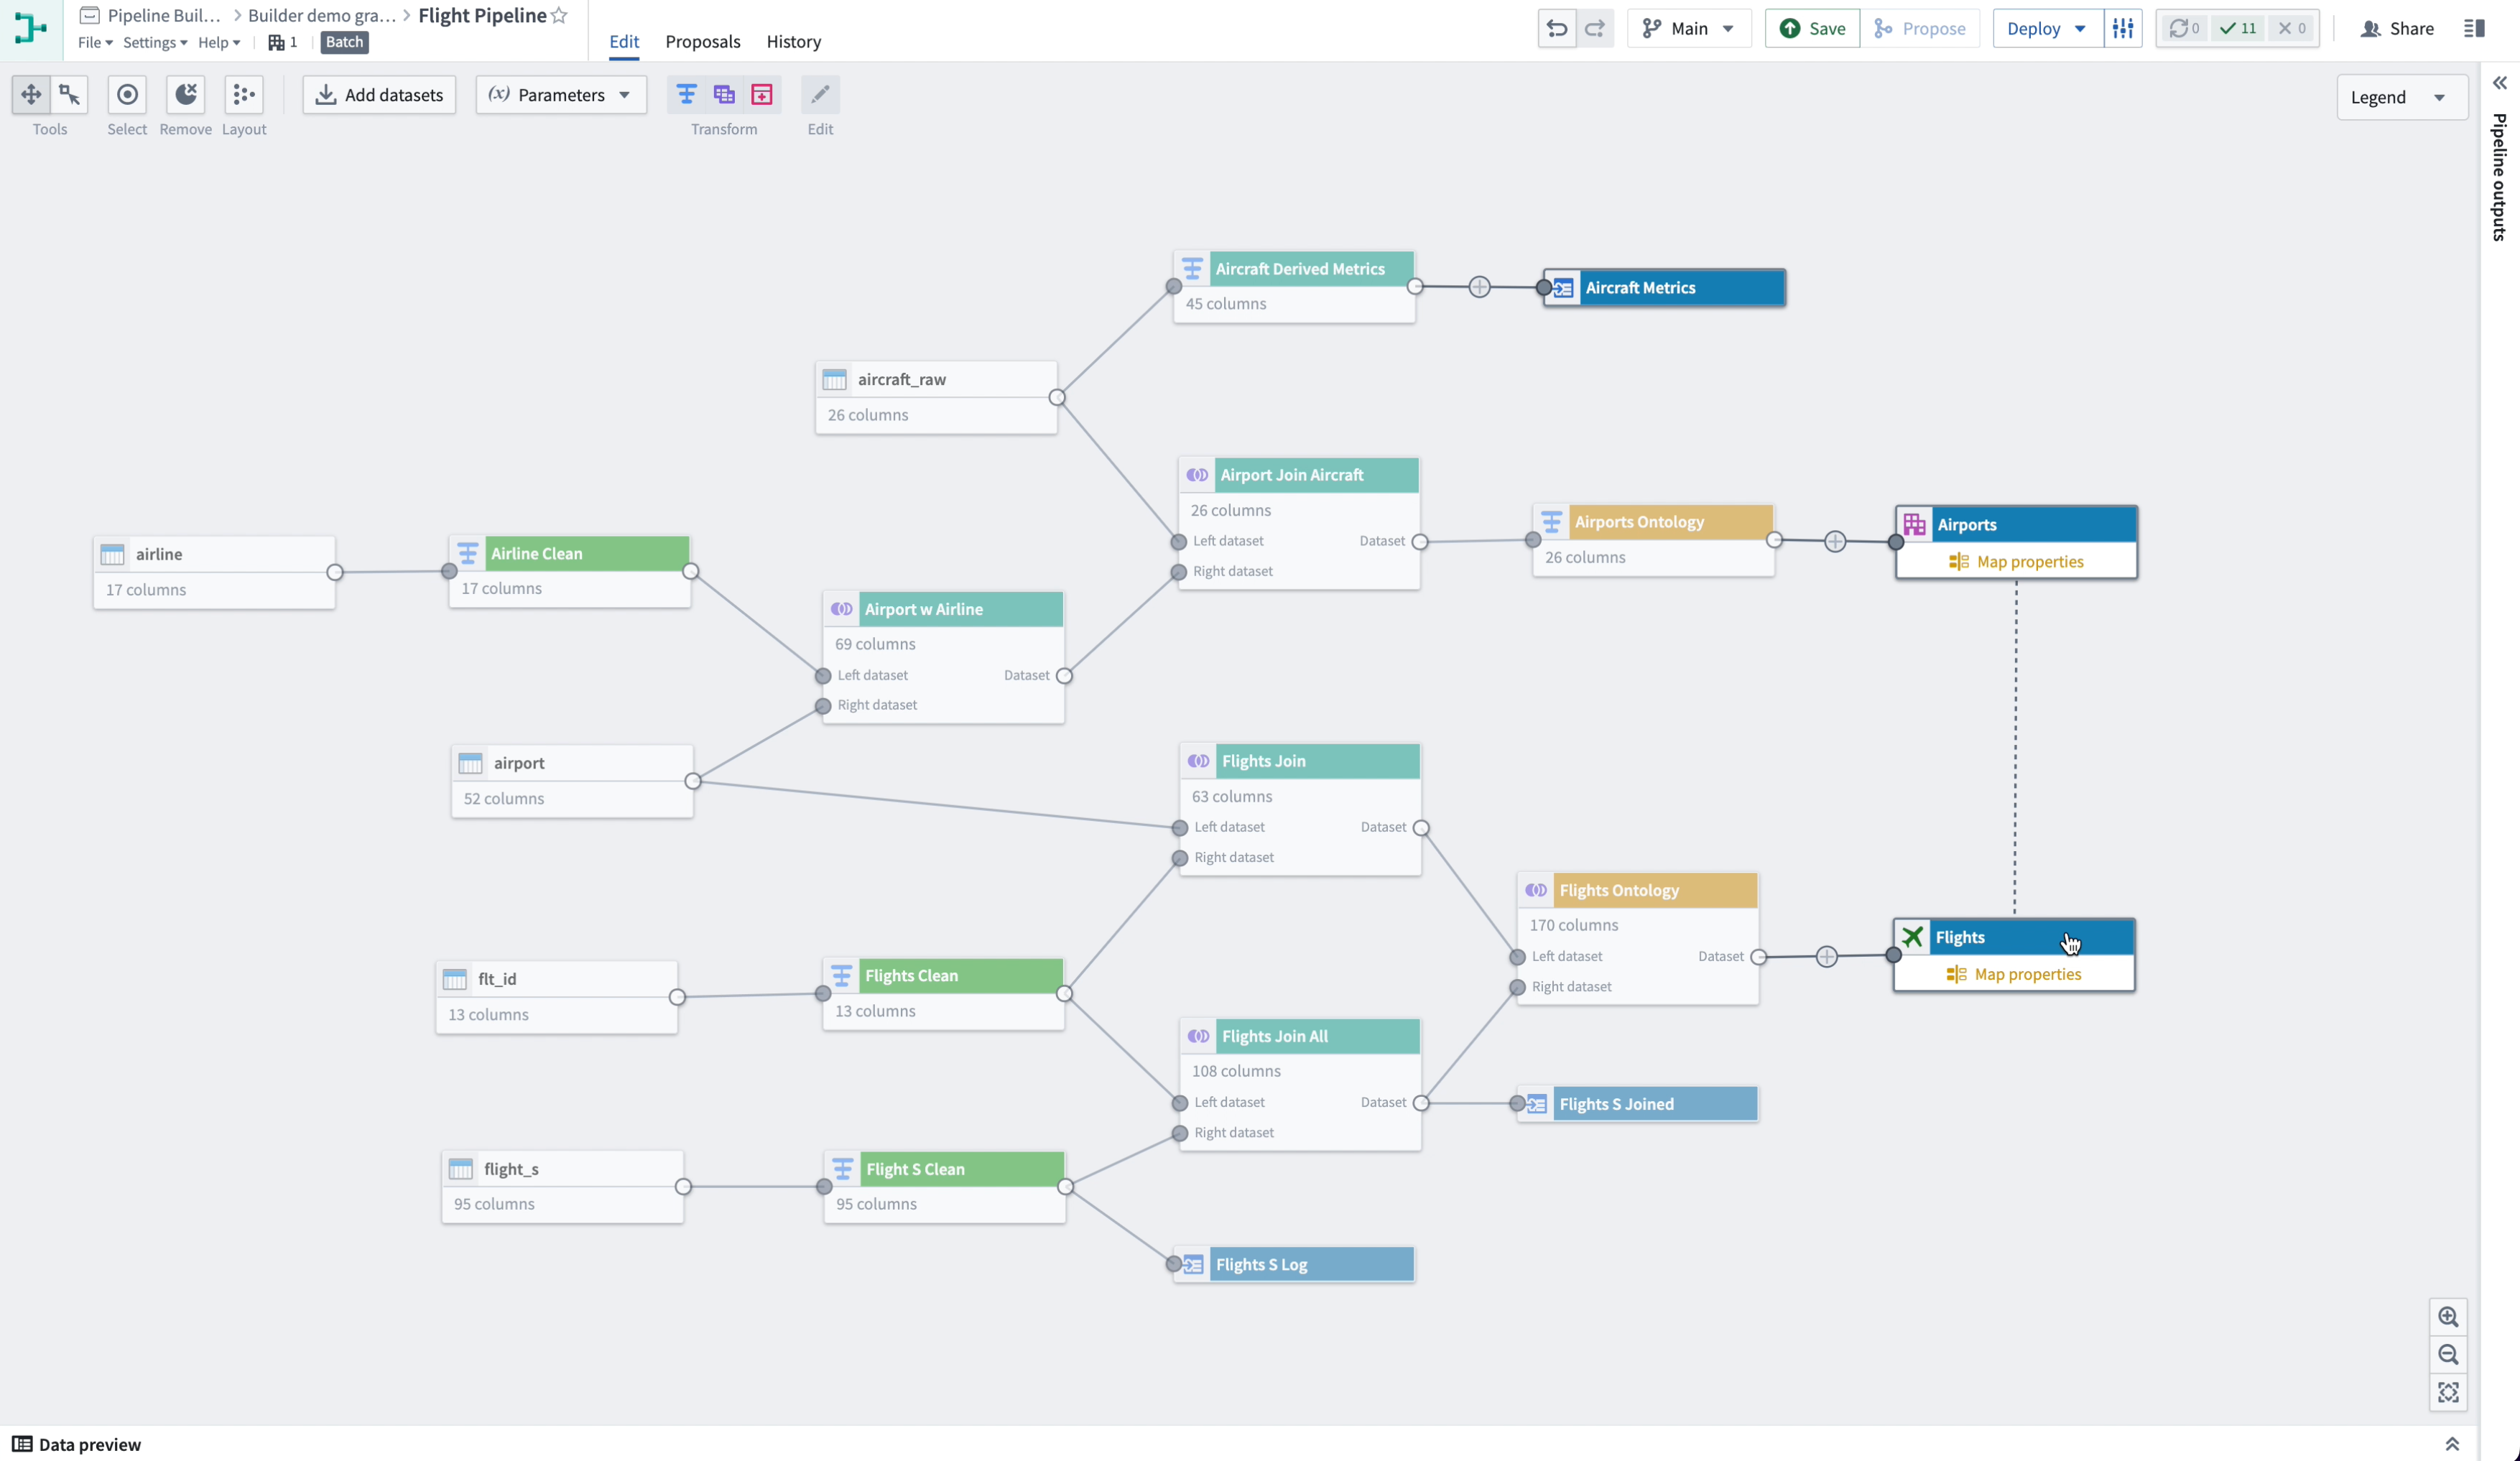The width and height of the screenshot is (2520, 1461).
Task: Open the Legend dropdown
Action: tap(2400, 97)
